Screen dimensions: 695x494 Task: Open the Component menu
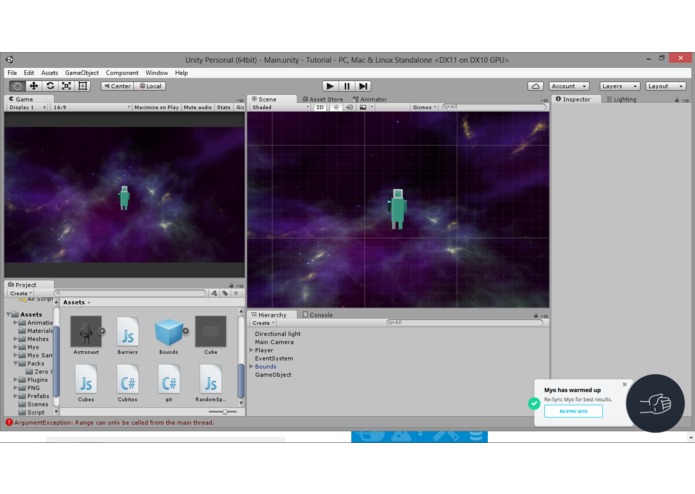[x=122, y=73]
